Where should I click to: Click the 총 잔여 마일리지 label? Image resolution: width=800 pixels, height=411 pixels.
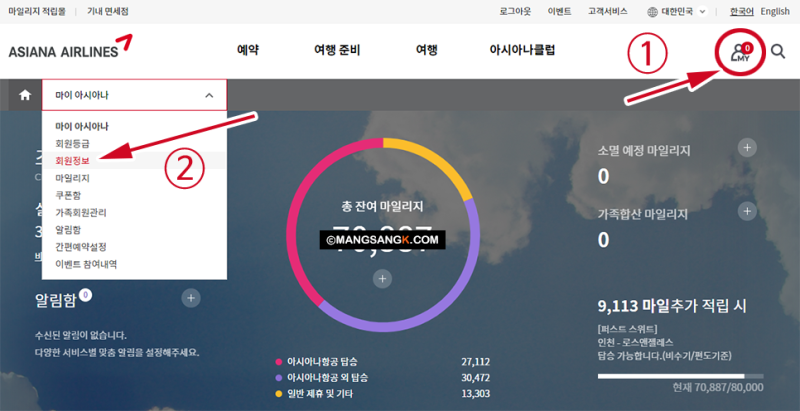[382, 207]
